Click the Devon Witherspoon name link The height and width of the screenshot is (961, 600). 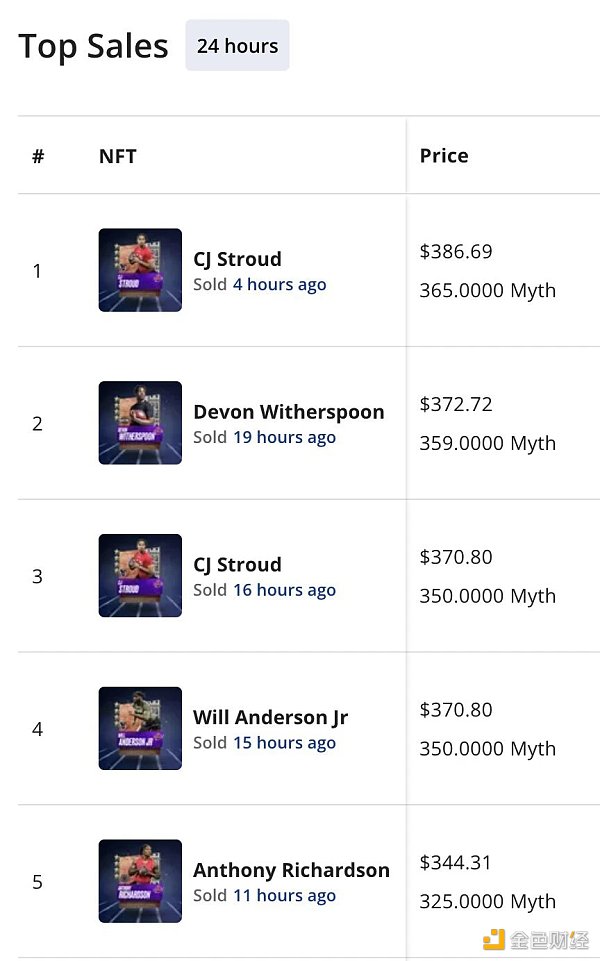288,412
